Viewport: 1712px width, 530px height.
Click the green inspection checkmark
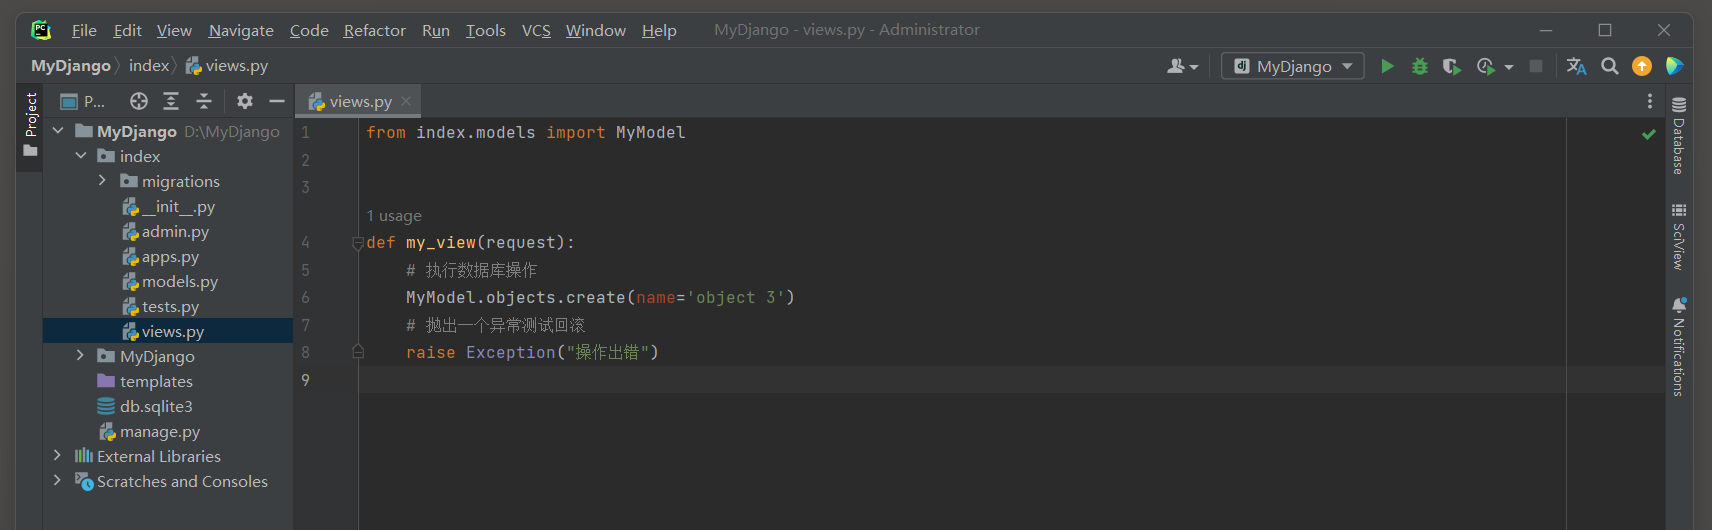(x=1648, y=134)
